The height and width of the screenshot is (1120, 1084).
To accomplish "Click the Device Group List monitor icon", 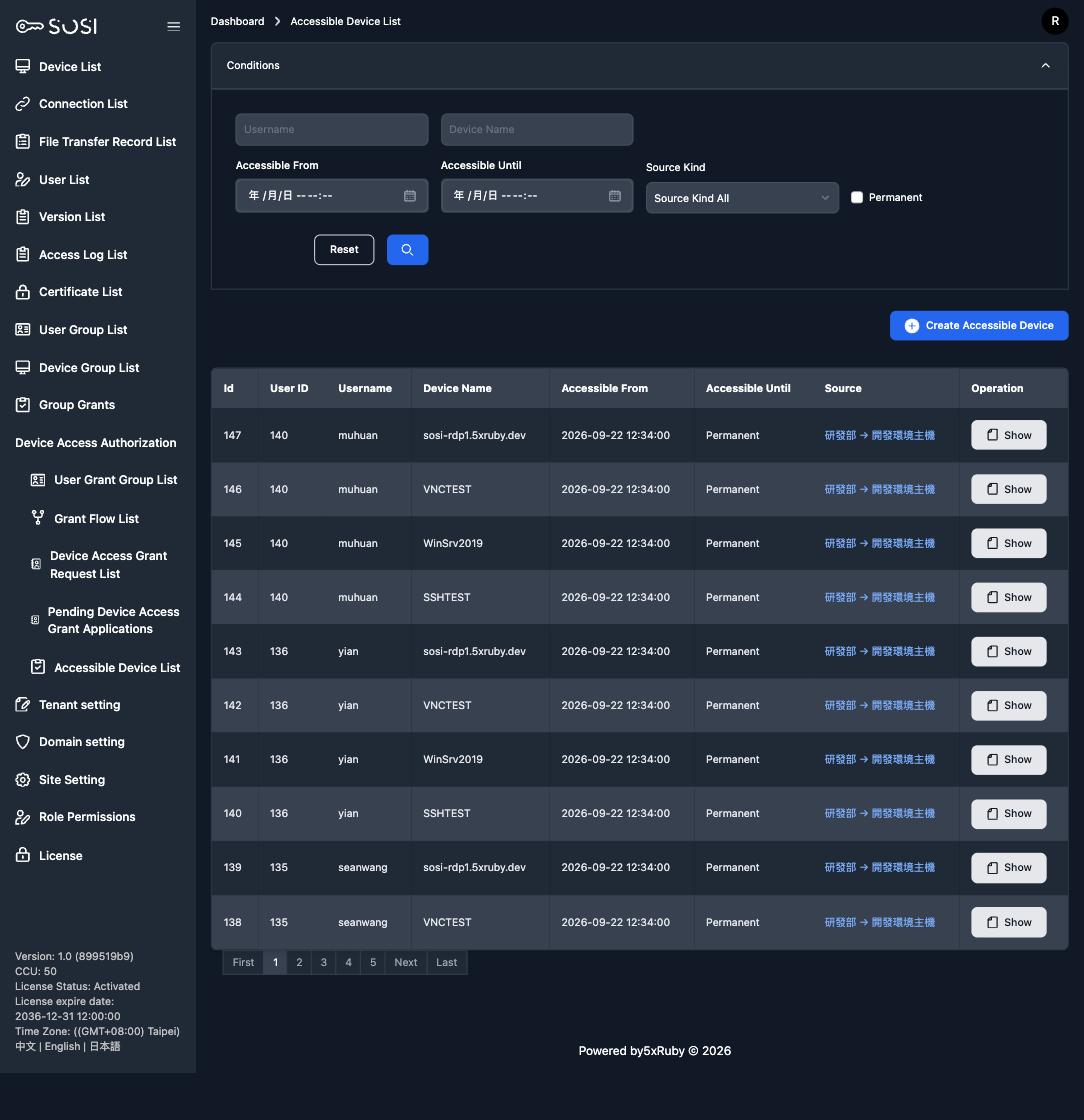I will tap(23, 367).
